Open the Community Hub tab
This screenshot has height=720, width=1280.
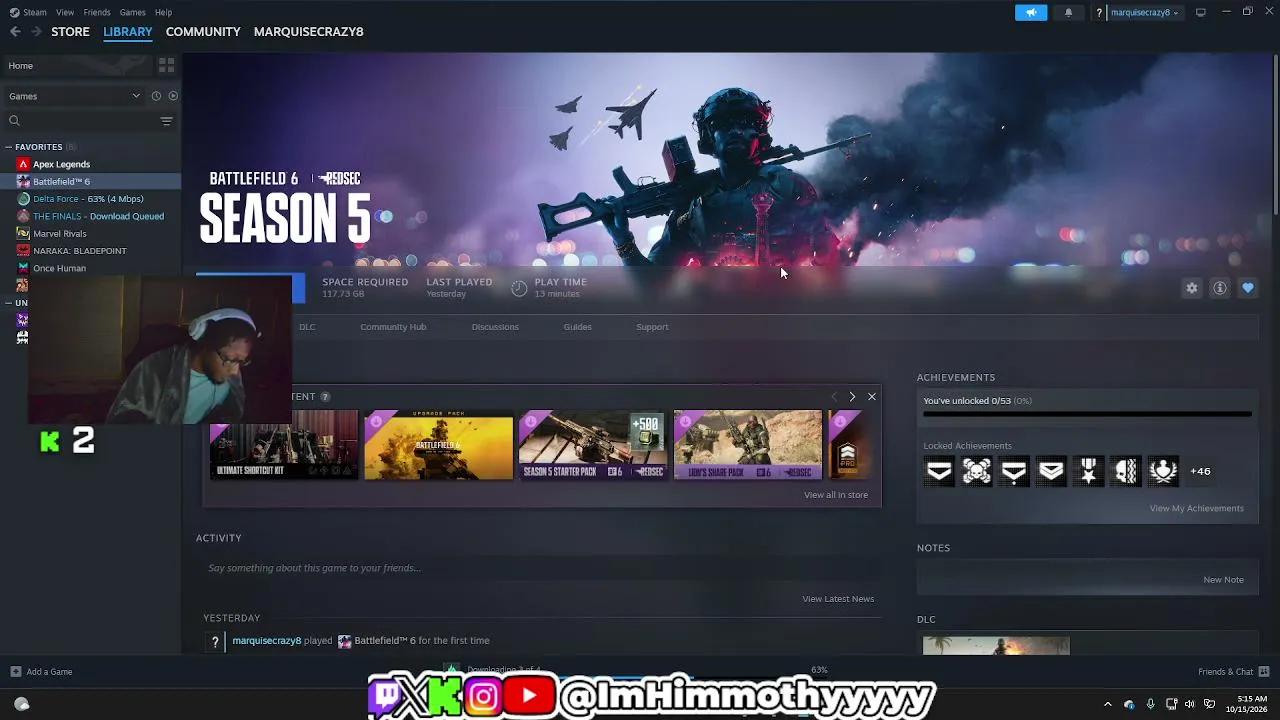[x=393, y=327]
